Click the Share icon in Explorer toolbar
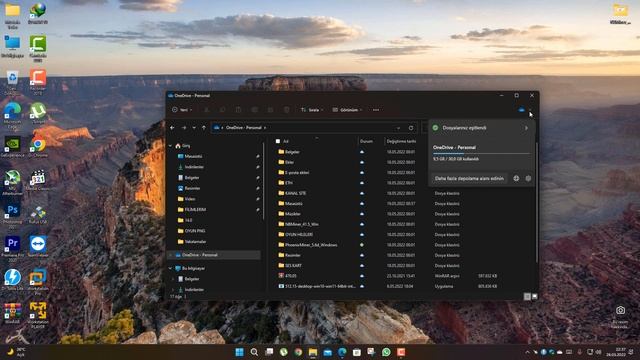This screenshot has height=360, width=640. (x=271, y=110)
